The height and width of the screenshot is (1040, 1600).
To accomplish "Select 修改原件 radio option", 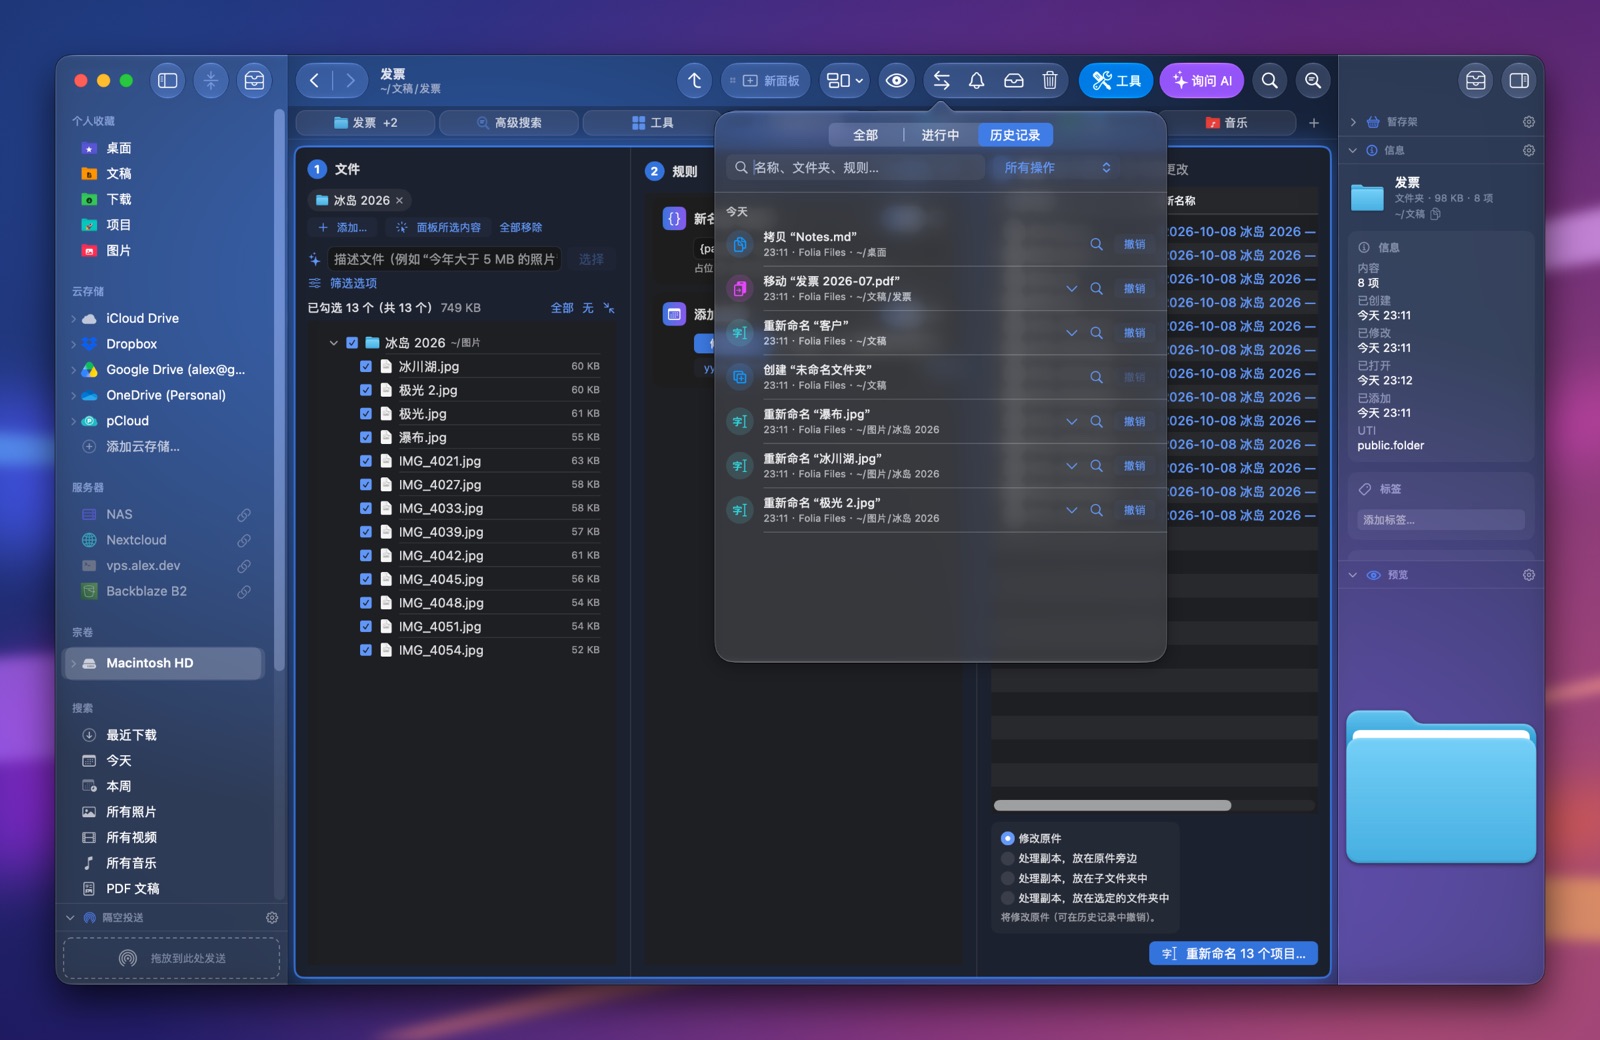I will pyautogui.click(x=1008, y=838).
